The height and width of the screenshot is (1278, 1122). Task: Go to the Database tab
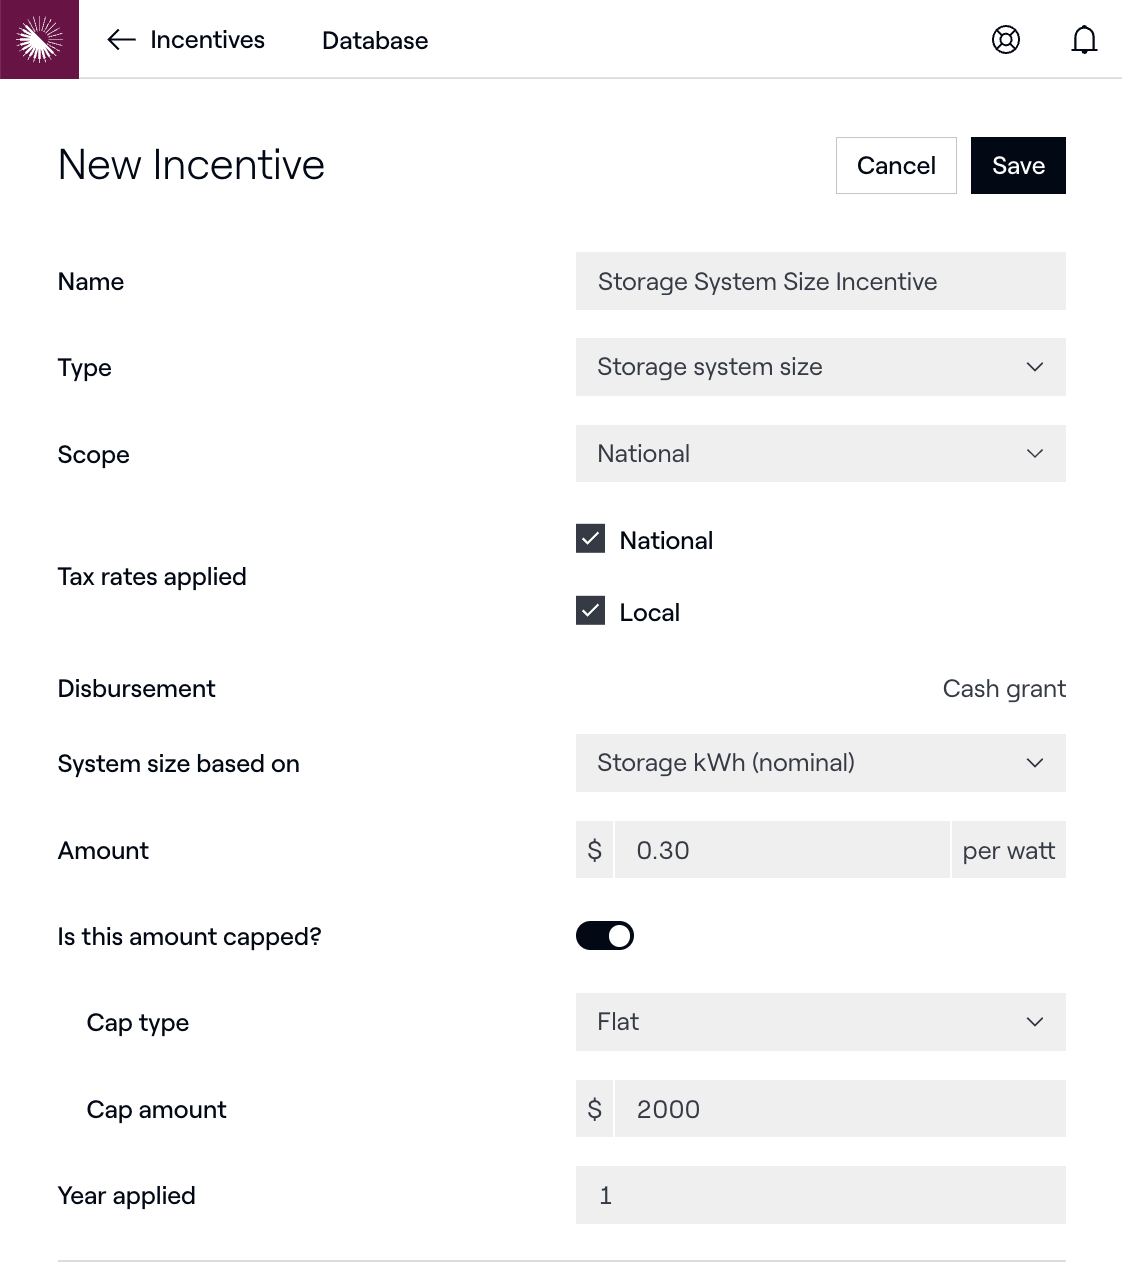coord(375,41)
